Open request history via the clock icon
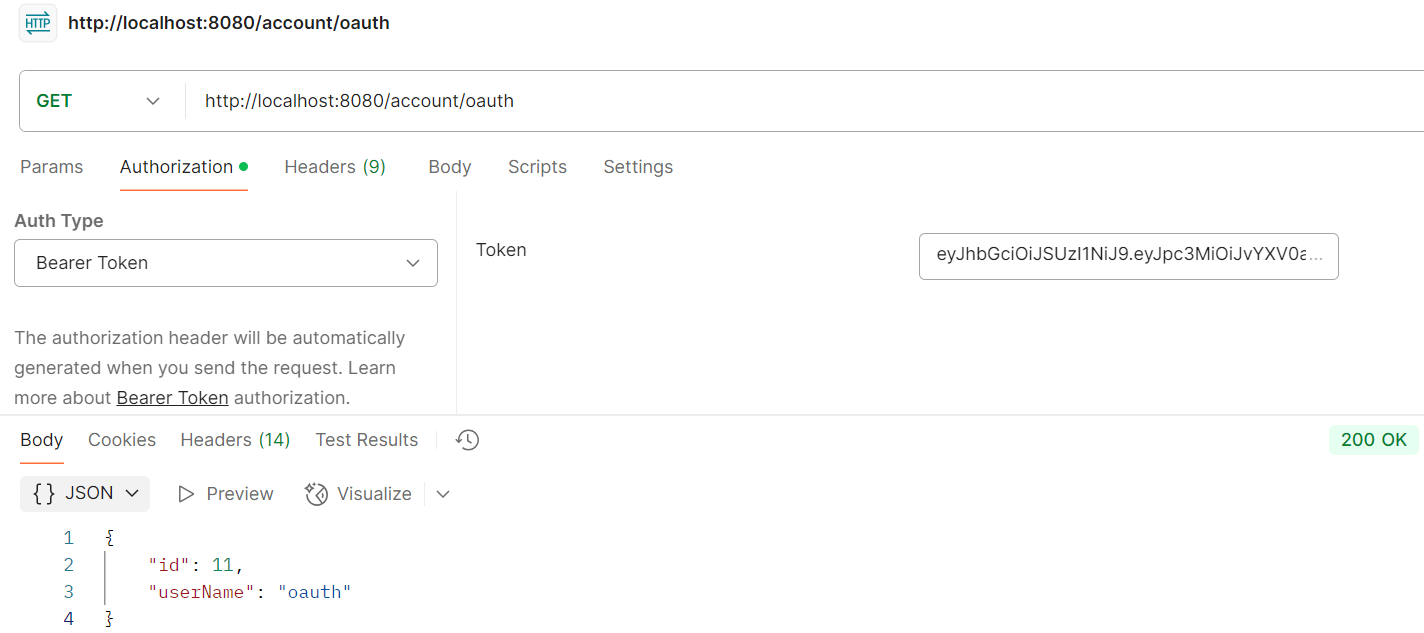Screen dimensions: 1424x633 click(x=466, y=440)
